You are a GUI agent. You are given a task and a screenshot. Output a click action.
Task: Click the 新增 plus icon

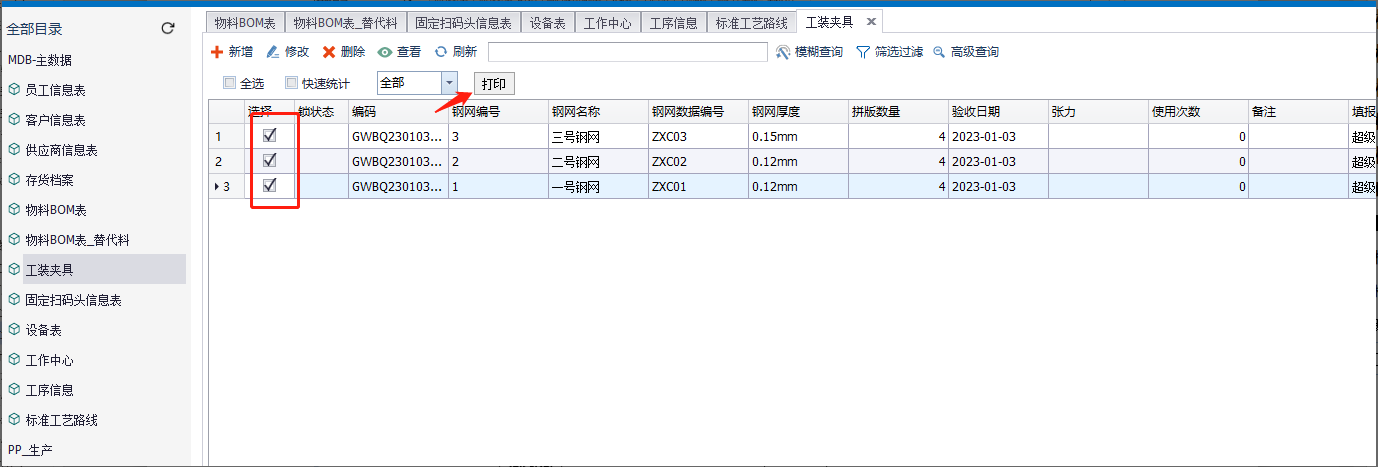[x=216, y=52]
